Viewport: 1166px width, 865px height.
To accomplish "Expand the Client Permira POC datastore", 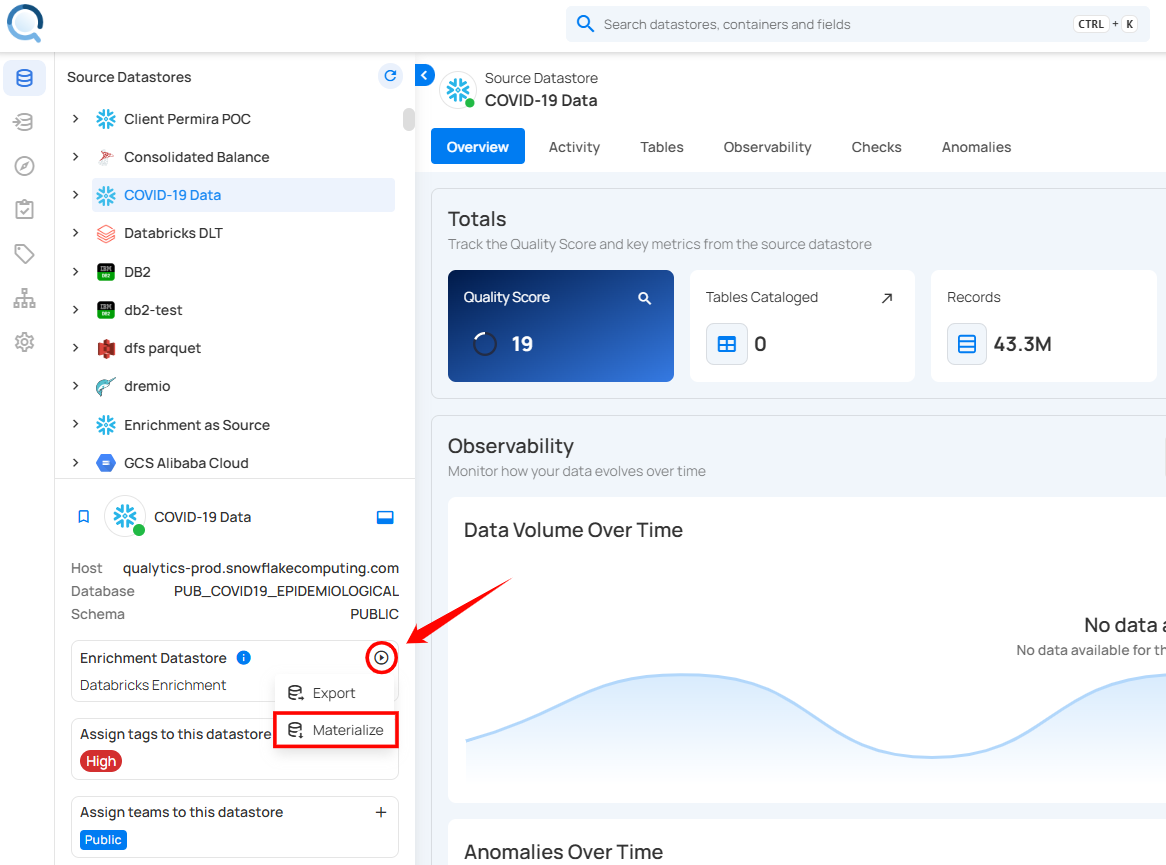I will (x=75, y=119).
